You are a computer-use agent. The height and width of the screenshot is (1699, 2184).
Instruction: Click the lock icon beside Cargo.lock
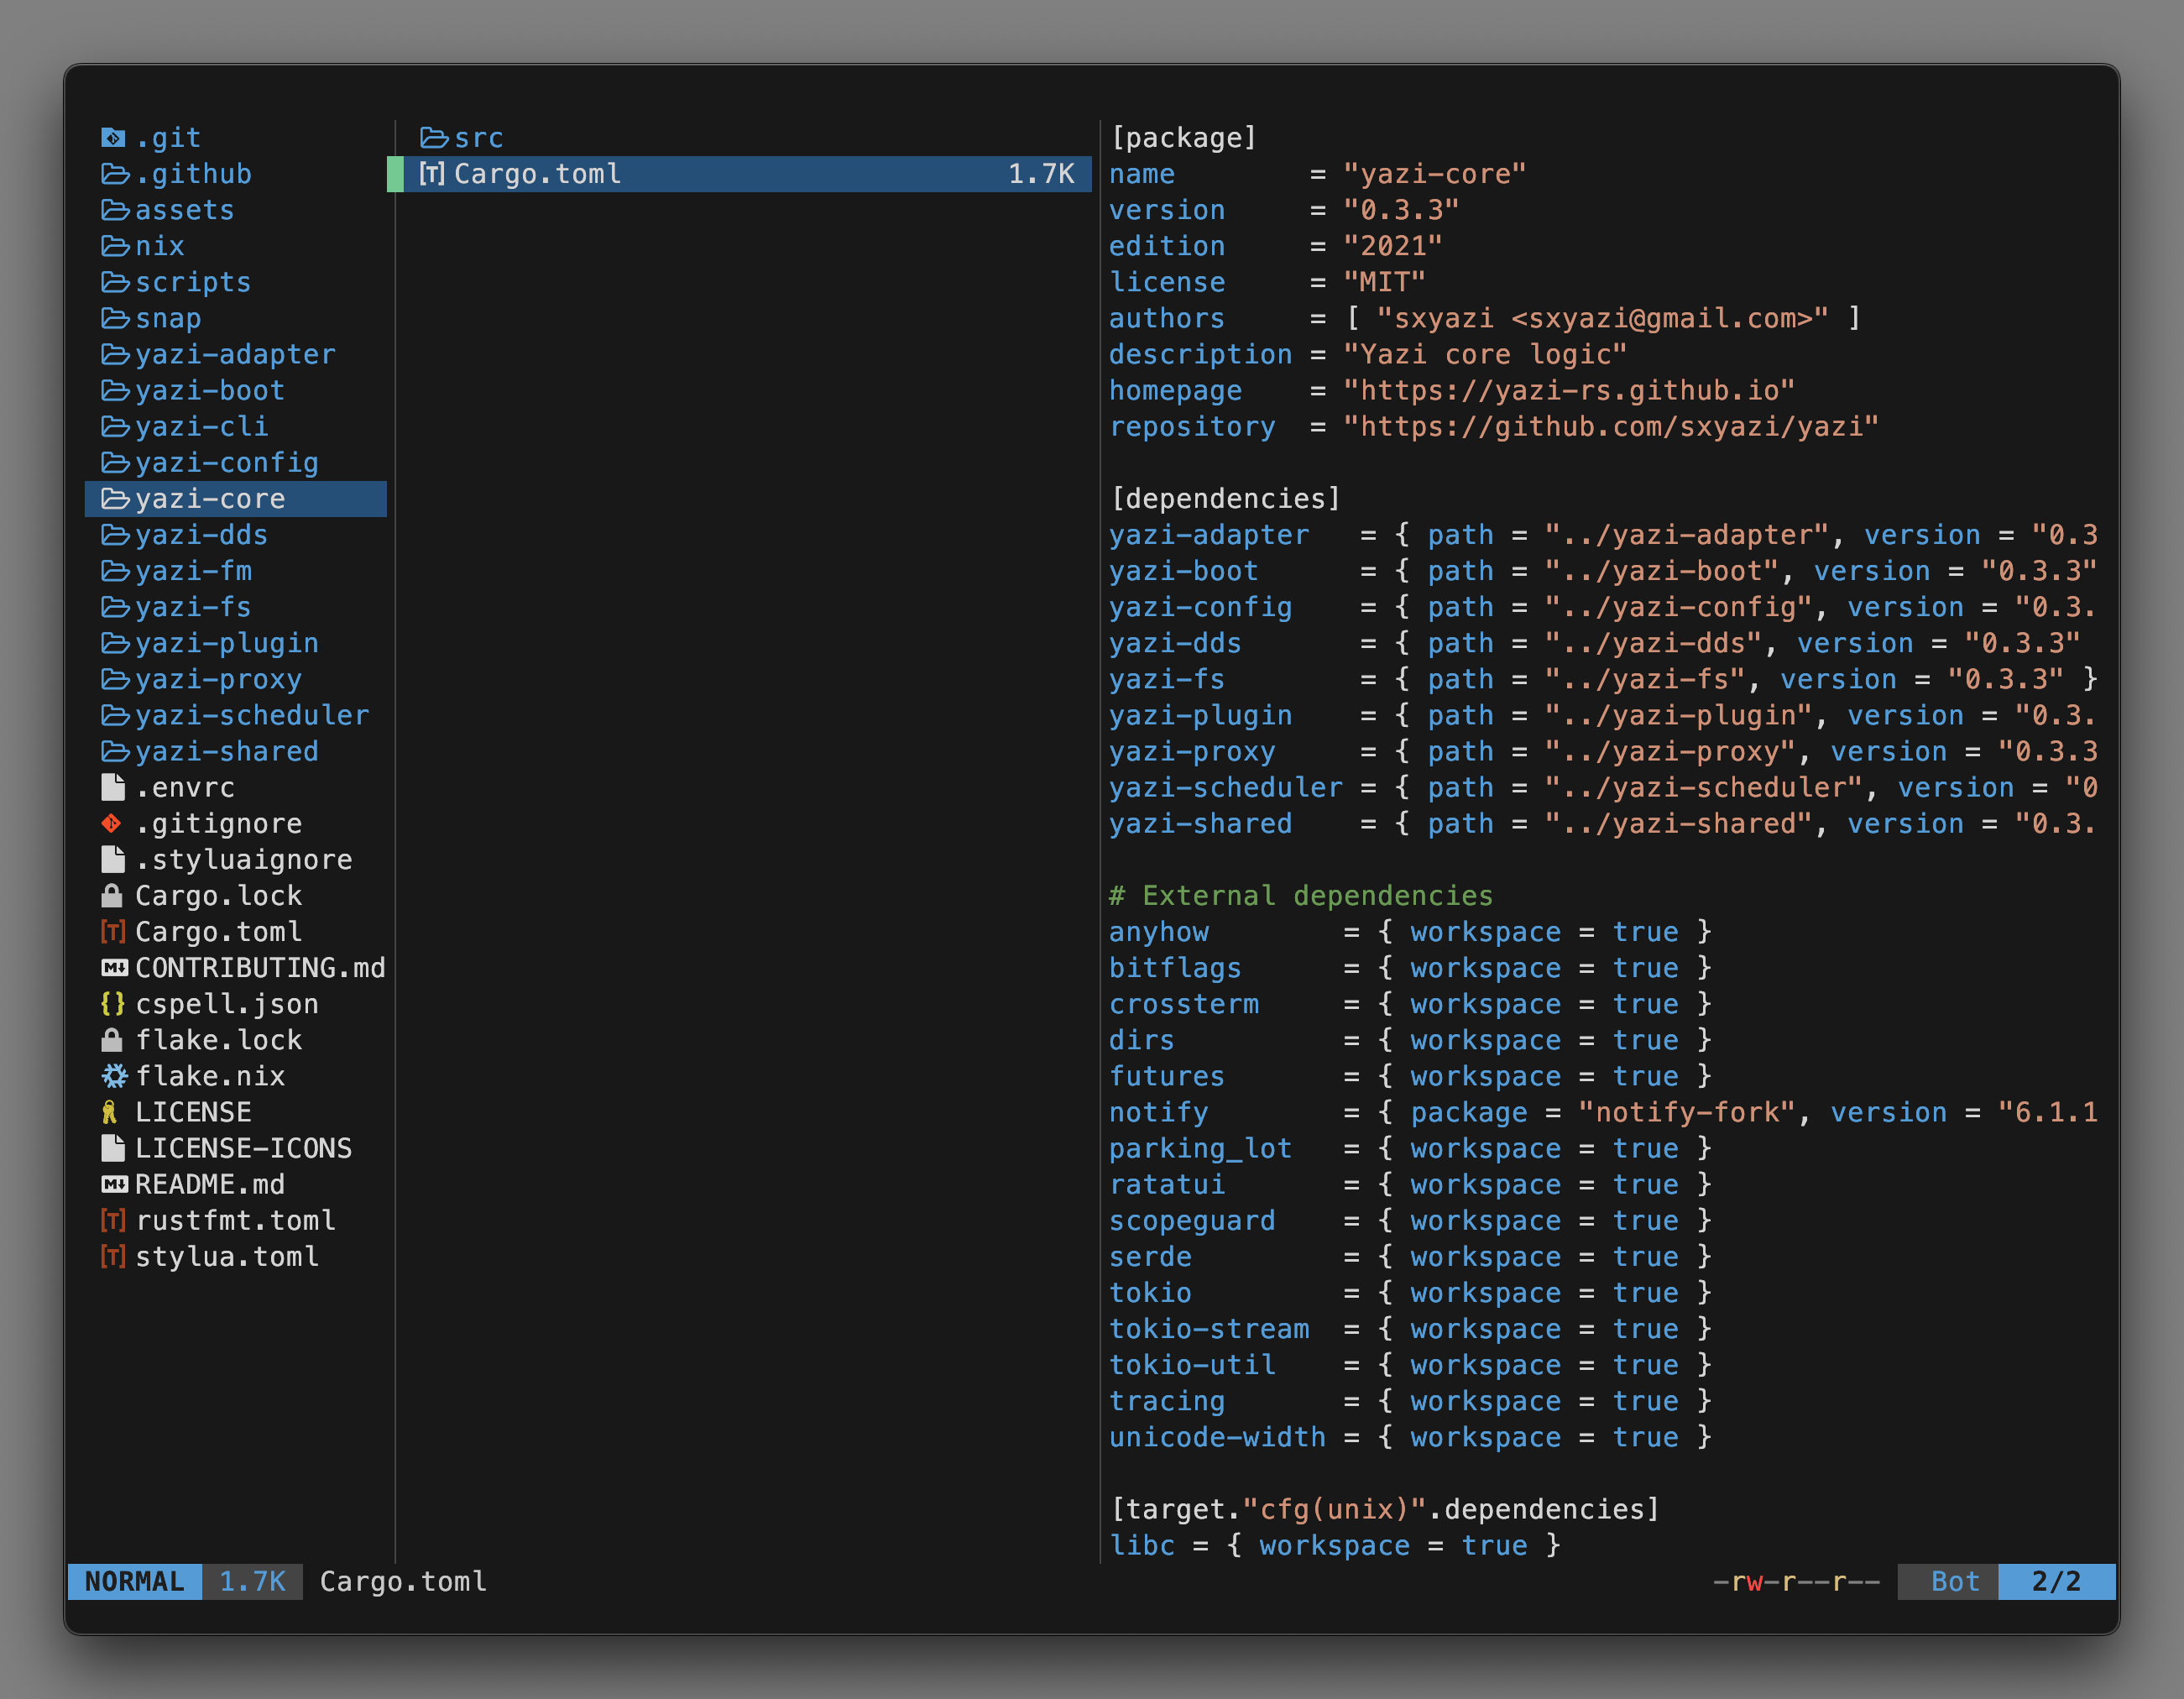113,895
